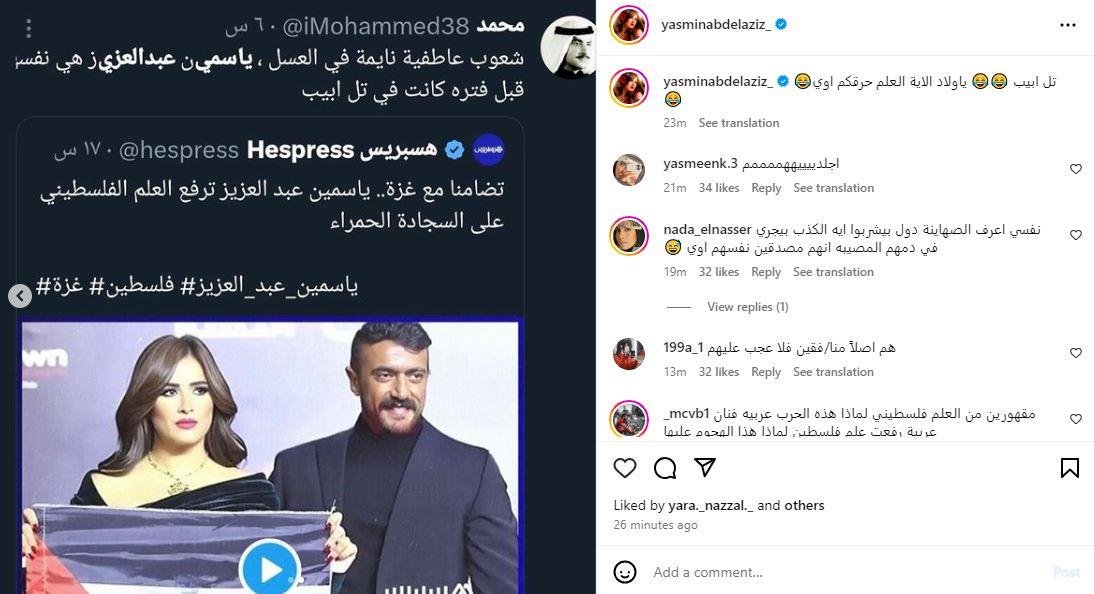The height and width of the screenshot is (594, 1094).
Task: Like yasmeenk.3's comment
Action: coord(1076,169)
